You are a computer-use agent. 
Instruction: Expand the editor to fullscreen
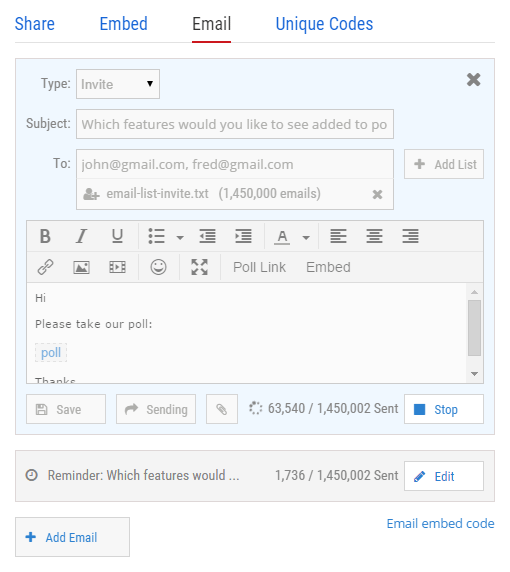[x=200, y=267]
